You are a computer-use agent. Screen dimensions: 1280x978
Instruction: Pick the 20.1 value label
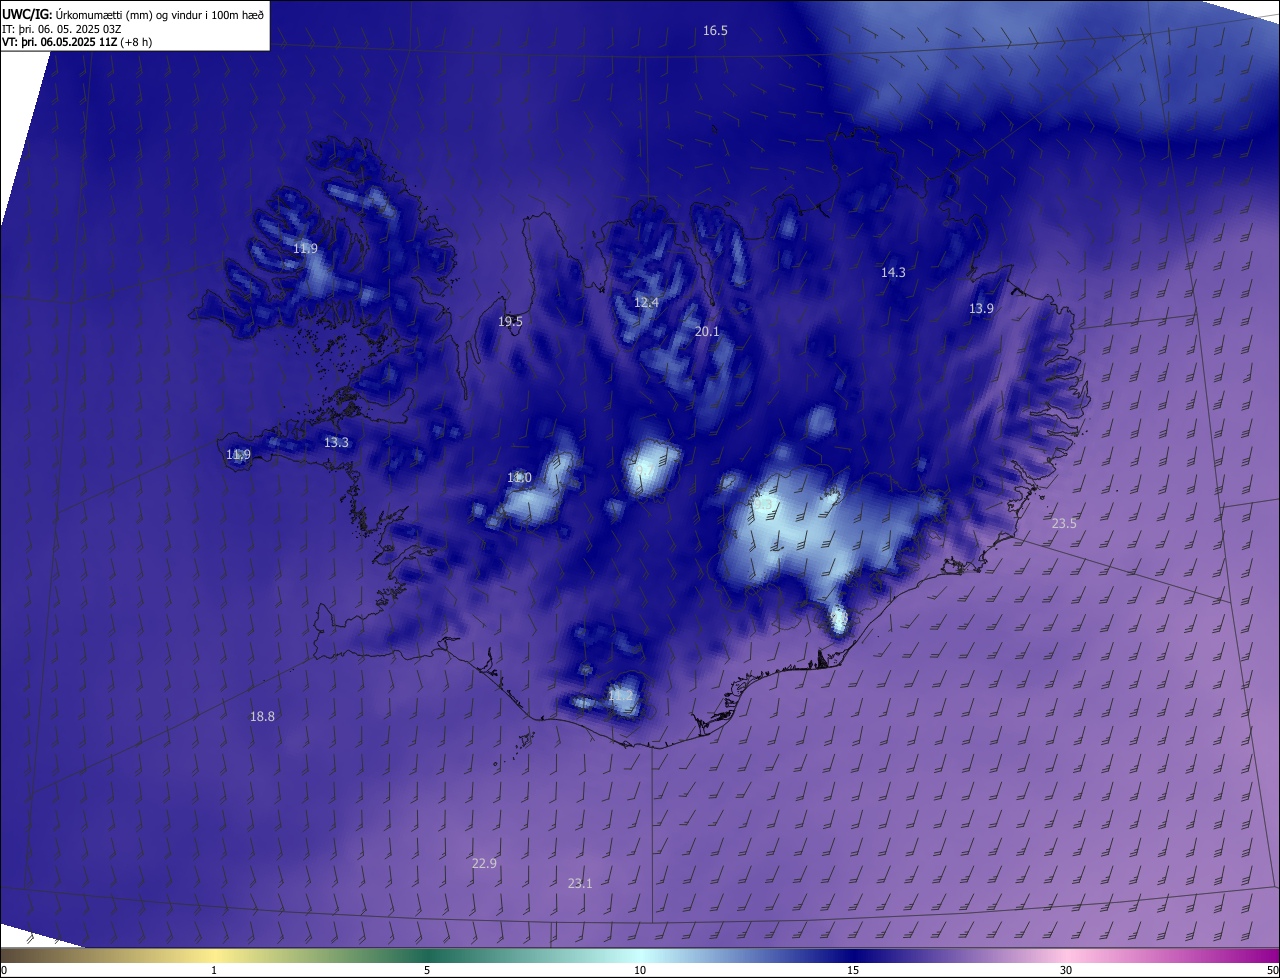[x=707, y=332]
